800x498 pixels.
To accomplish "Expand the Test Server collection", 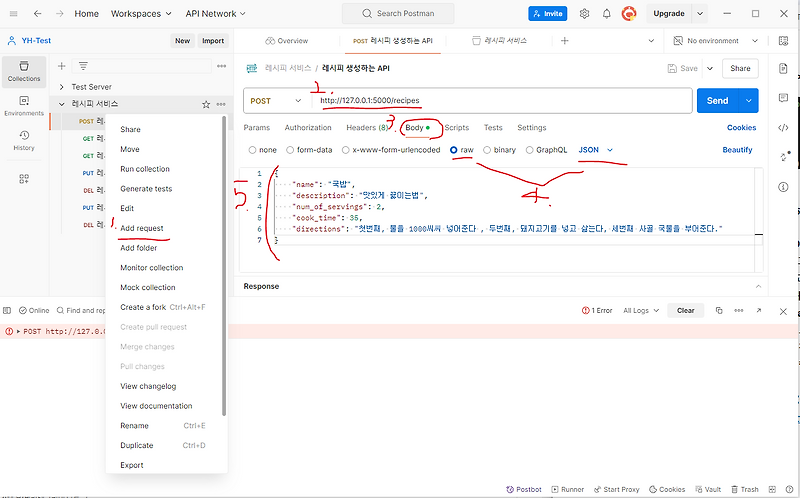I will pyautogui.click(x=62, y=87).
